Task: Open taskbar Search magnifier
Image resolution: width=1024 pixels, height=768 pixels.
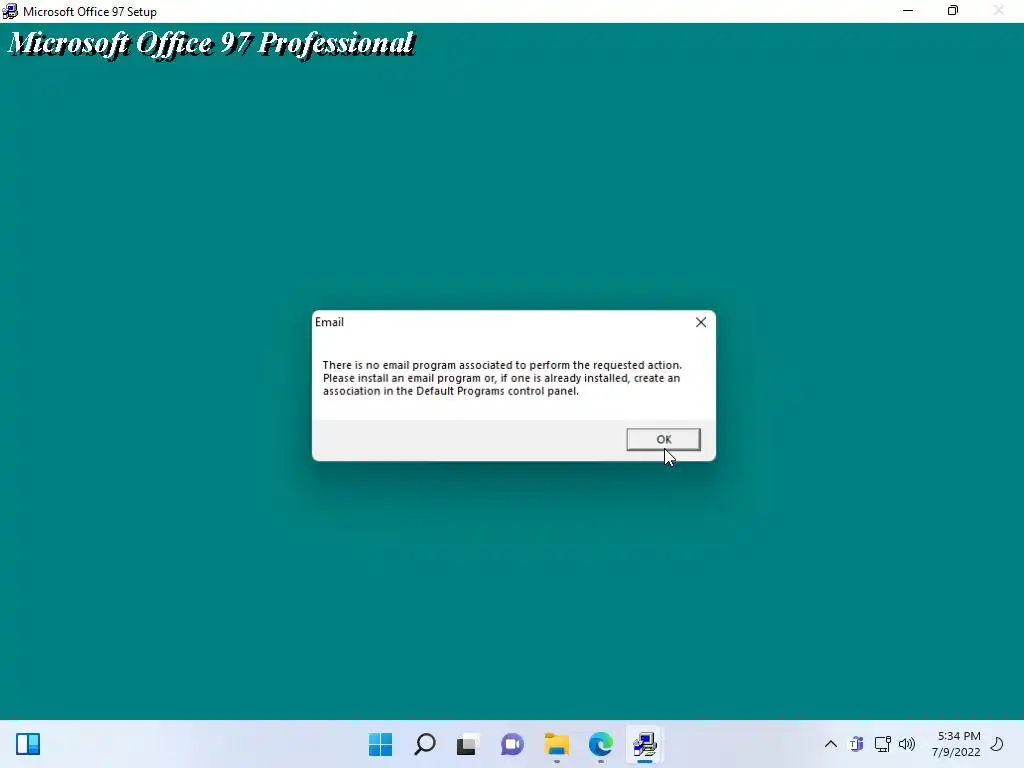Action: click(x=424, y=744)
